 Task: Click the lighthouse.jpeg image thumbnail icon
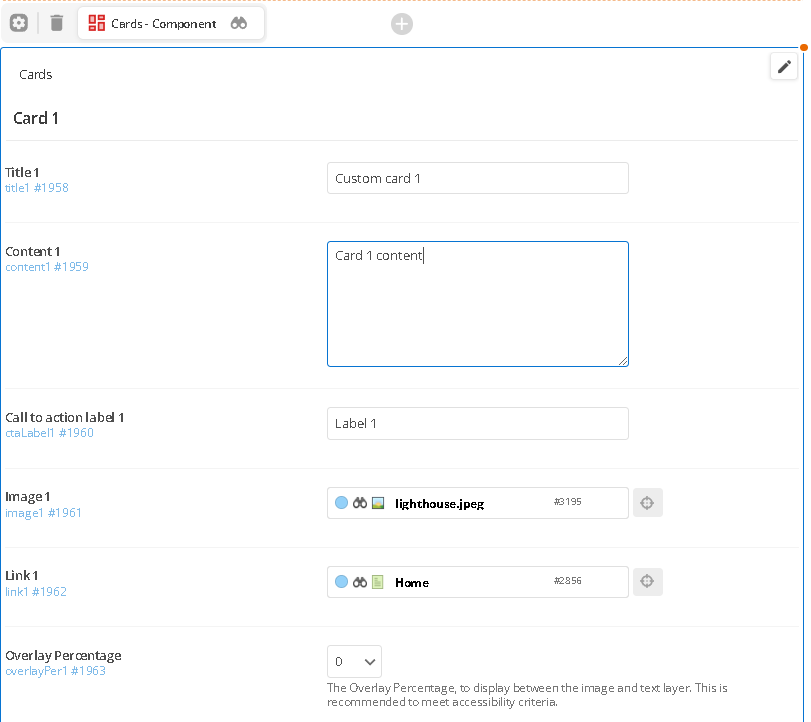click(x=378, y=503)
